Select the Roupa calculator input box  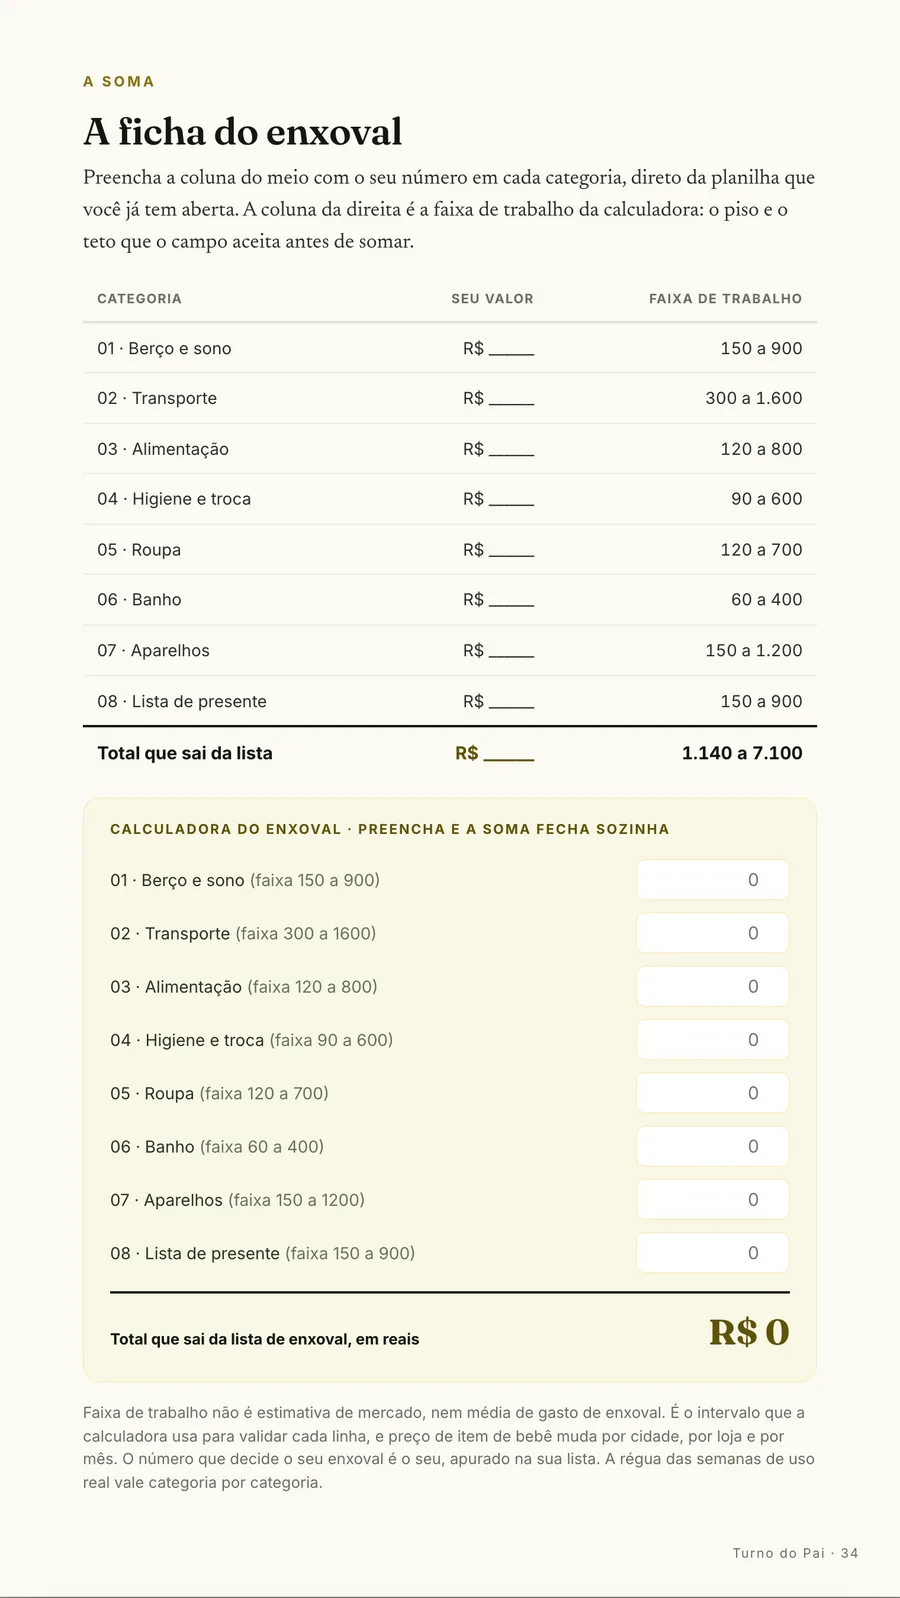point(713,1093)
